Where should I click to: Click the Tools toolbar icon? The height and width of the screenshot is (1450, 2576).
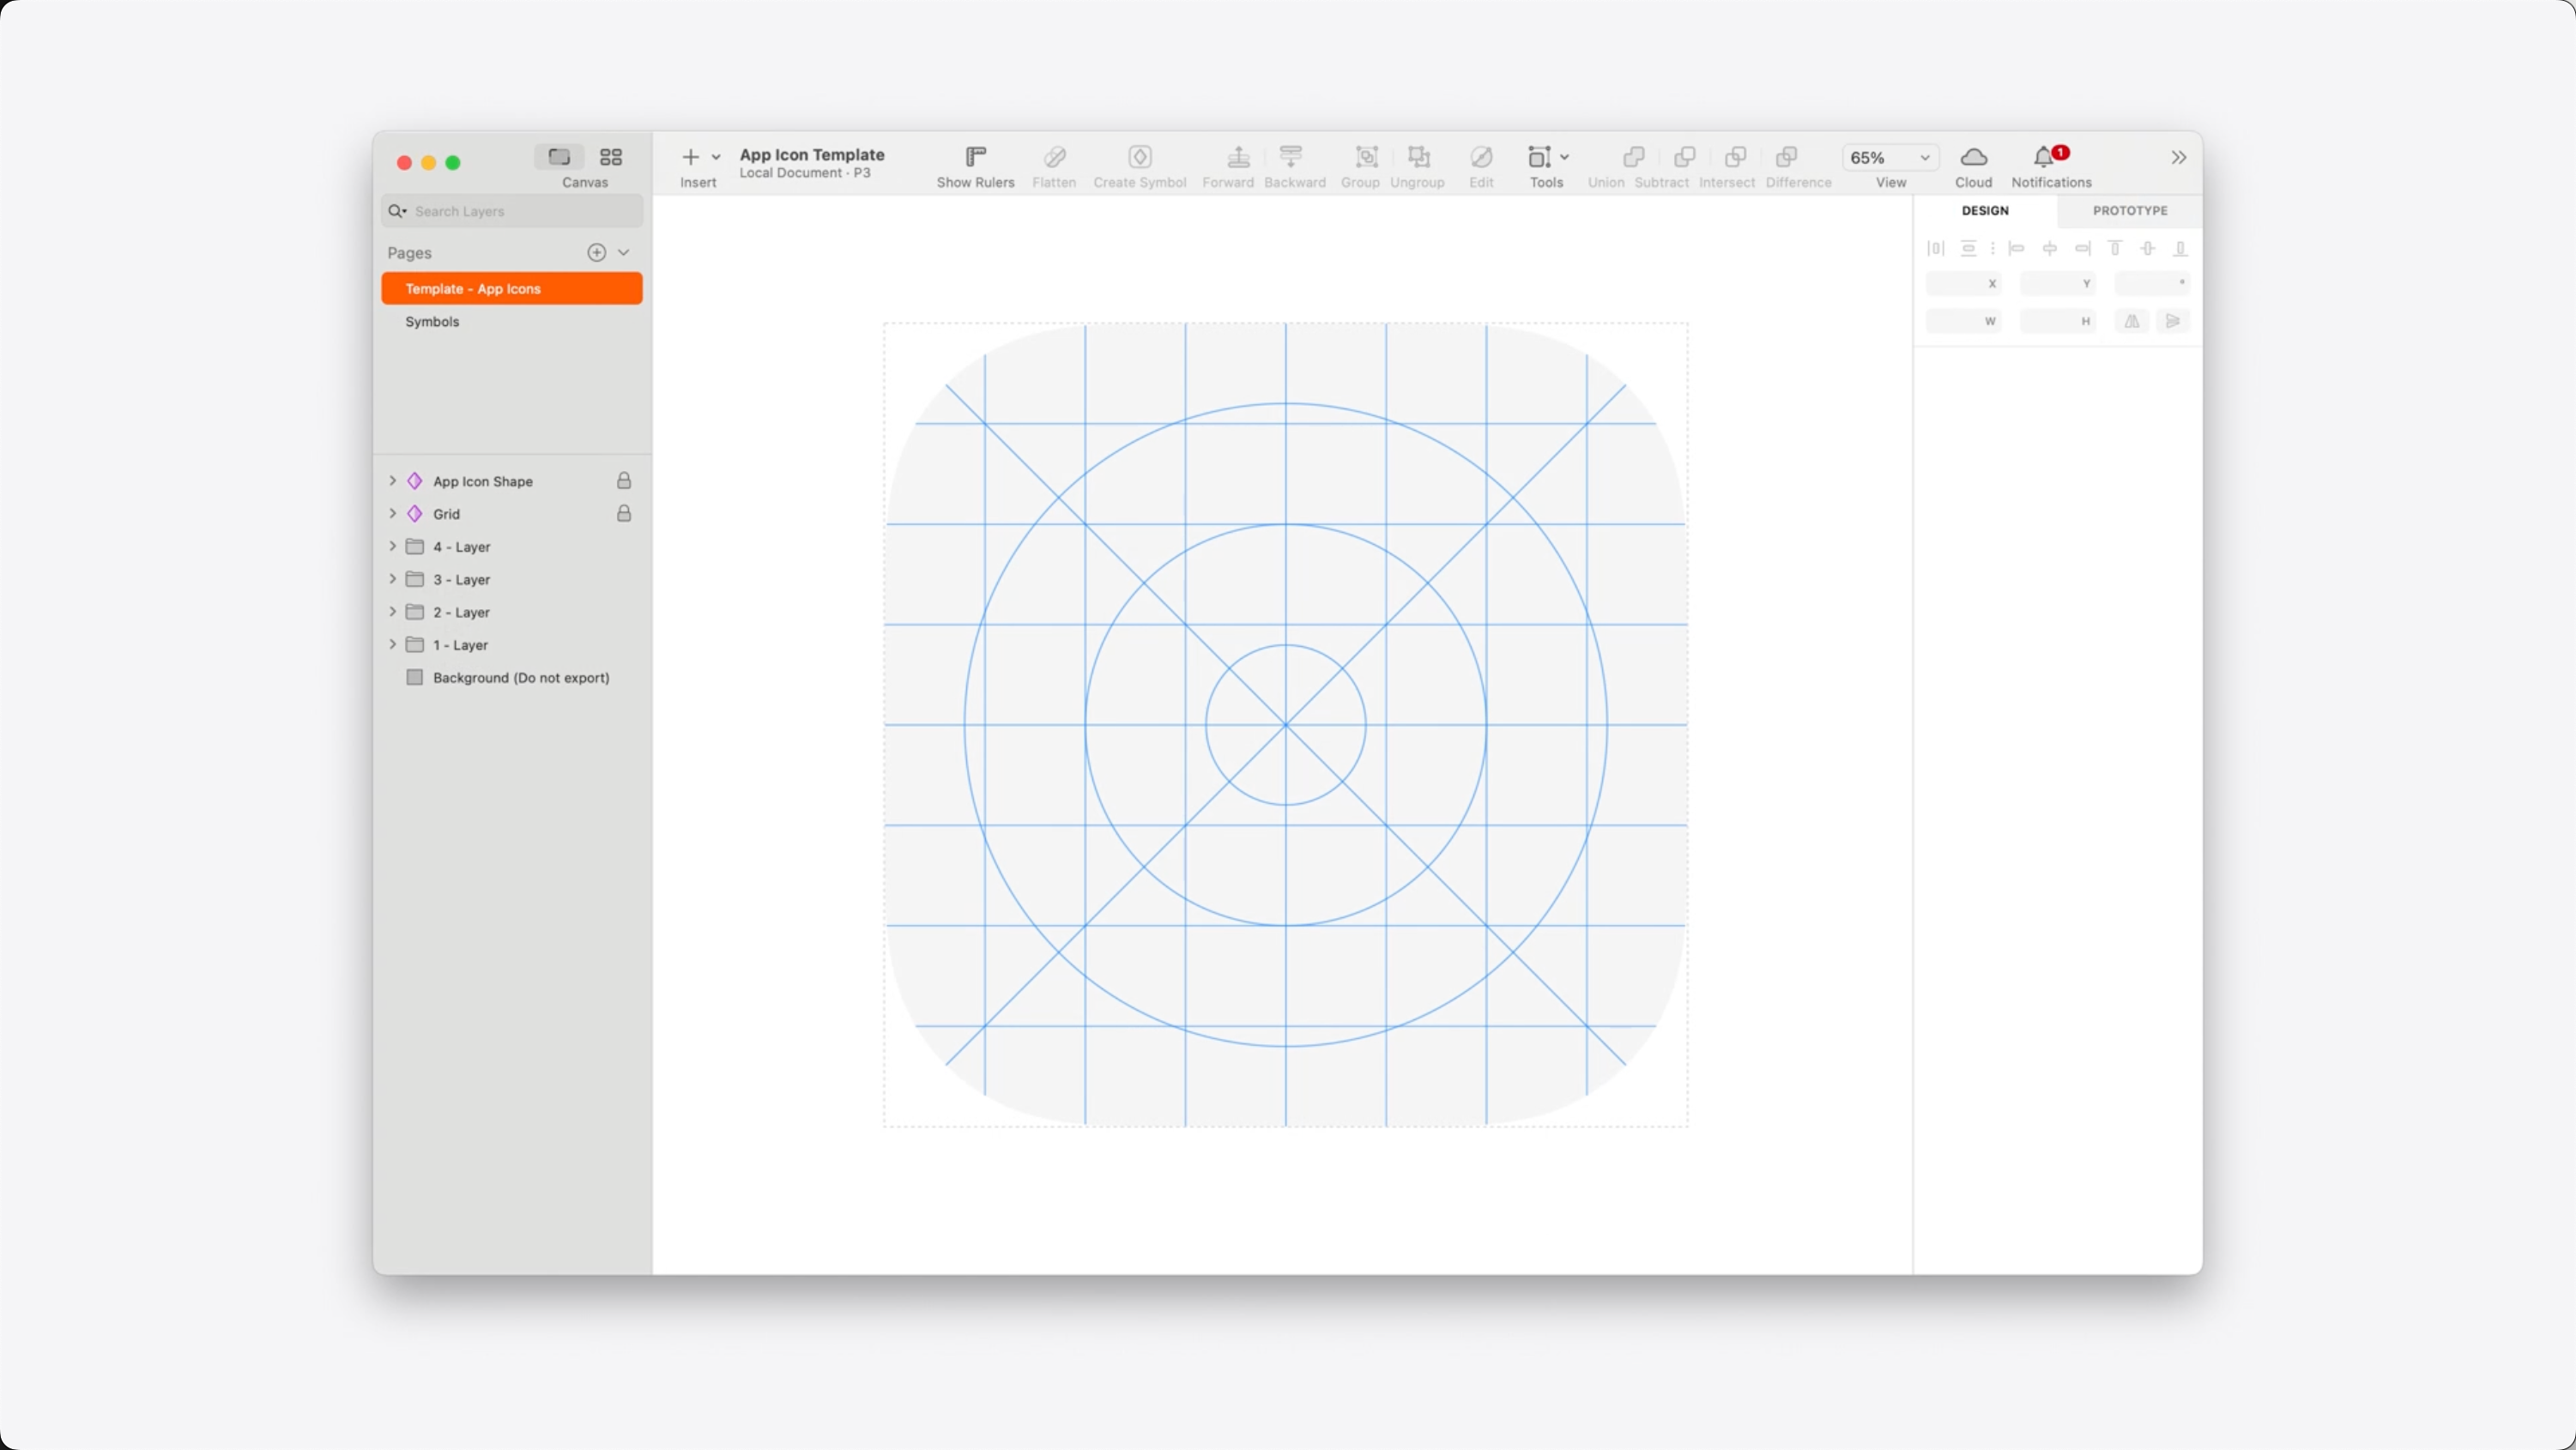point(1539,157)
